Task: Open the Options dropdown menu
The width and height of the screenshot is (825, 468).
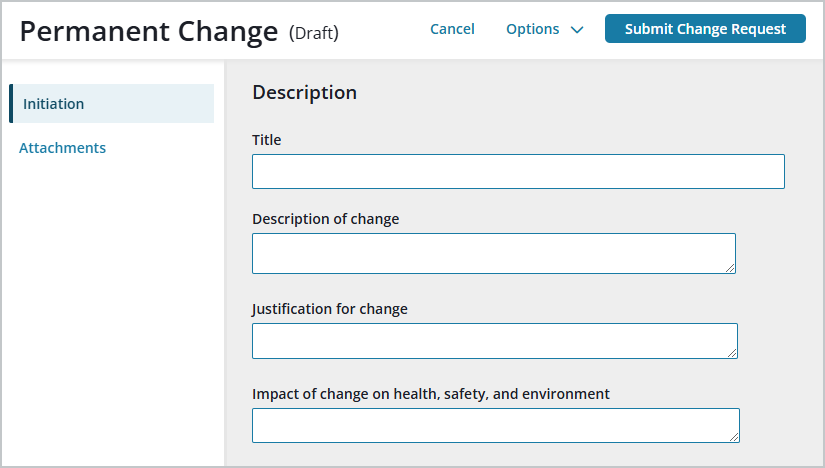Action: [545, 29]
